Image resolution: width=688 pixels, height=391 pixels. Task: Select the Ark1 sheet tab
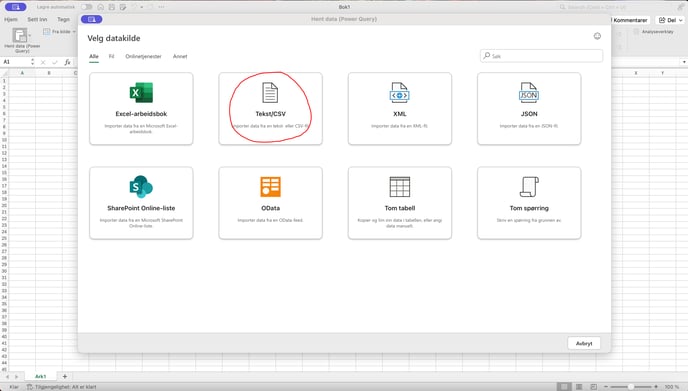(40, 377)
